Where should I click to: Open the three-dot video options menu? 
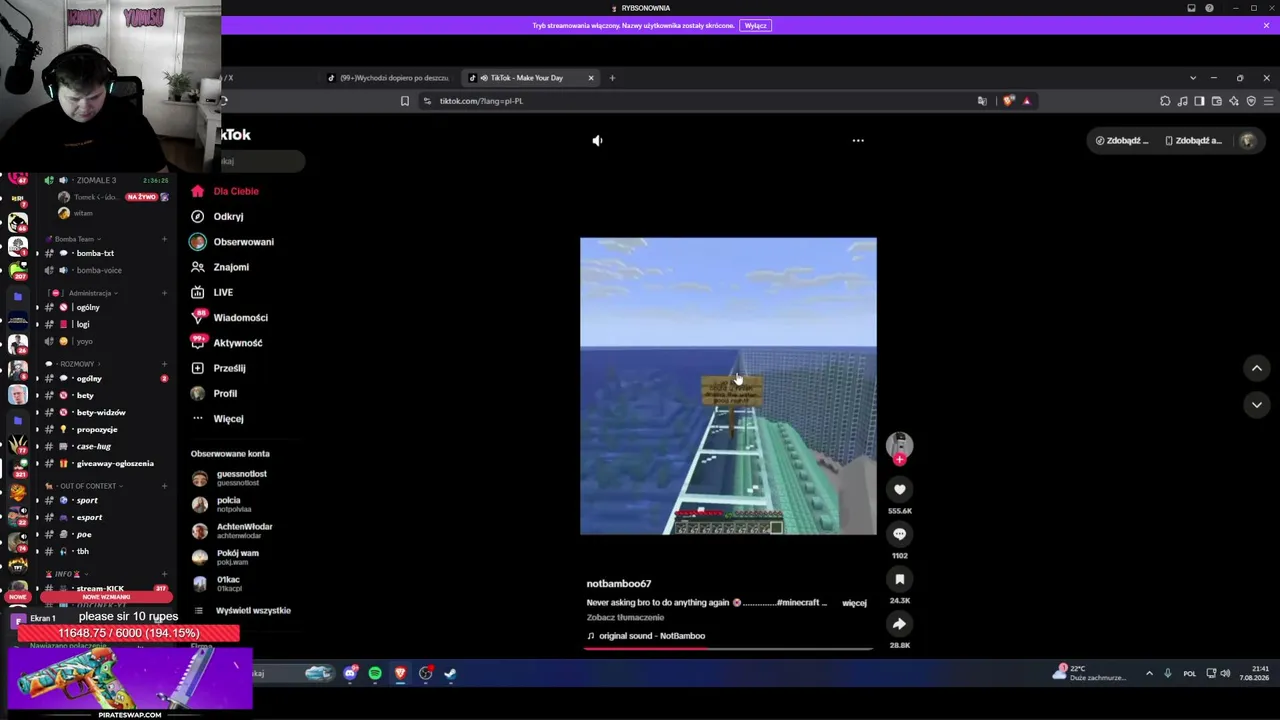coord(858,141)
